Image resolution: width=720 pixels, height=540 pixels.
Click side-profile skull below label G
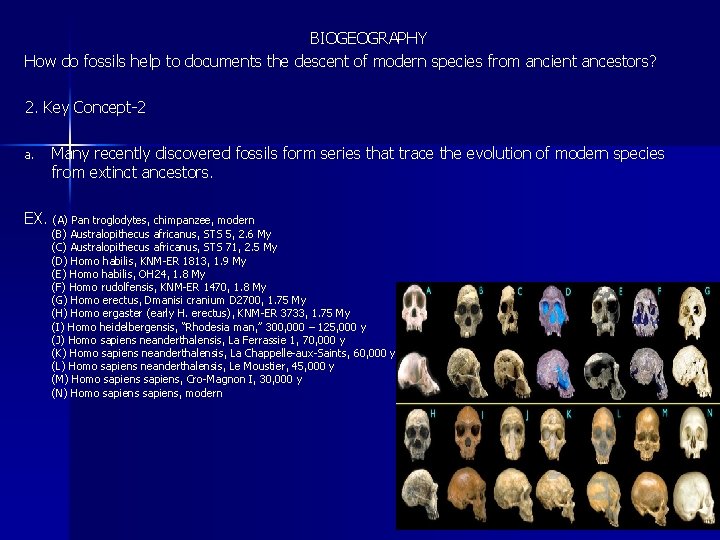click(x=692, y=371)
